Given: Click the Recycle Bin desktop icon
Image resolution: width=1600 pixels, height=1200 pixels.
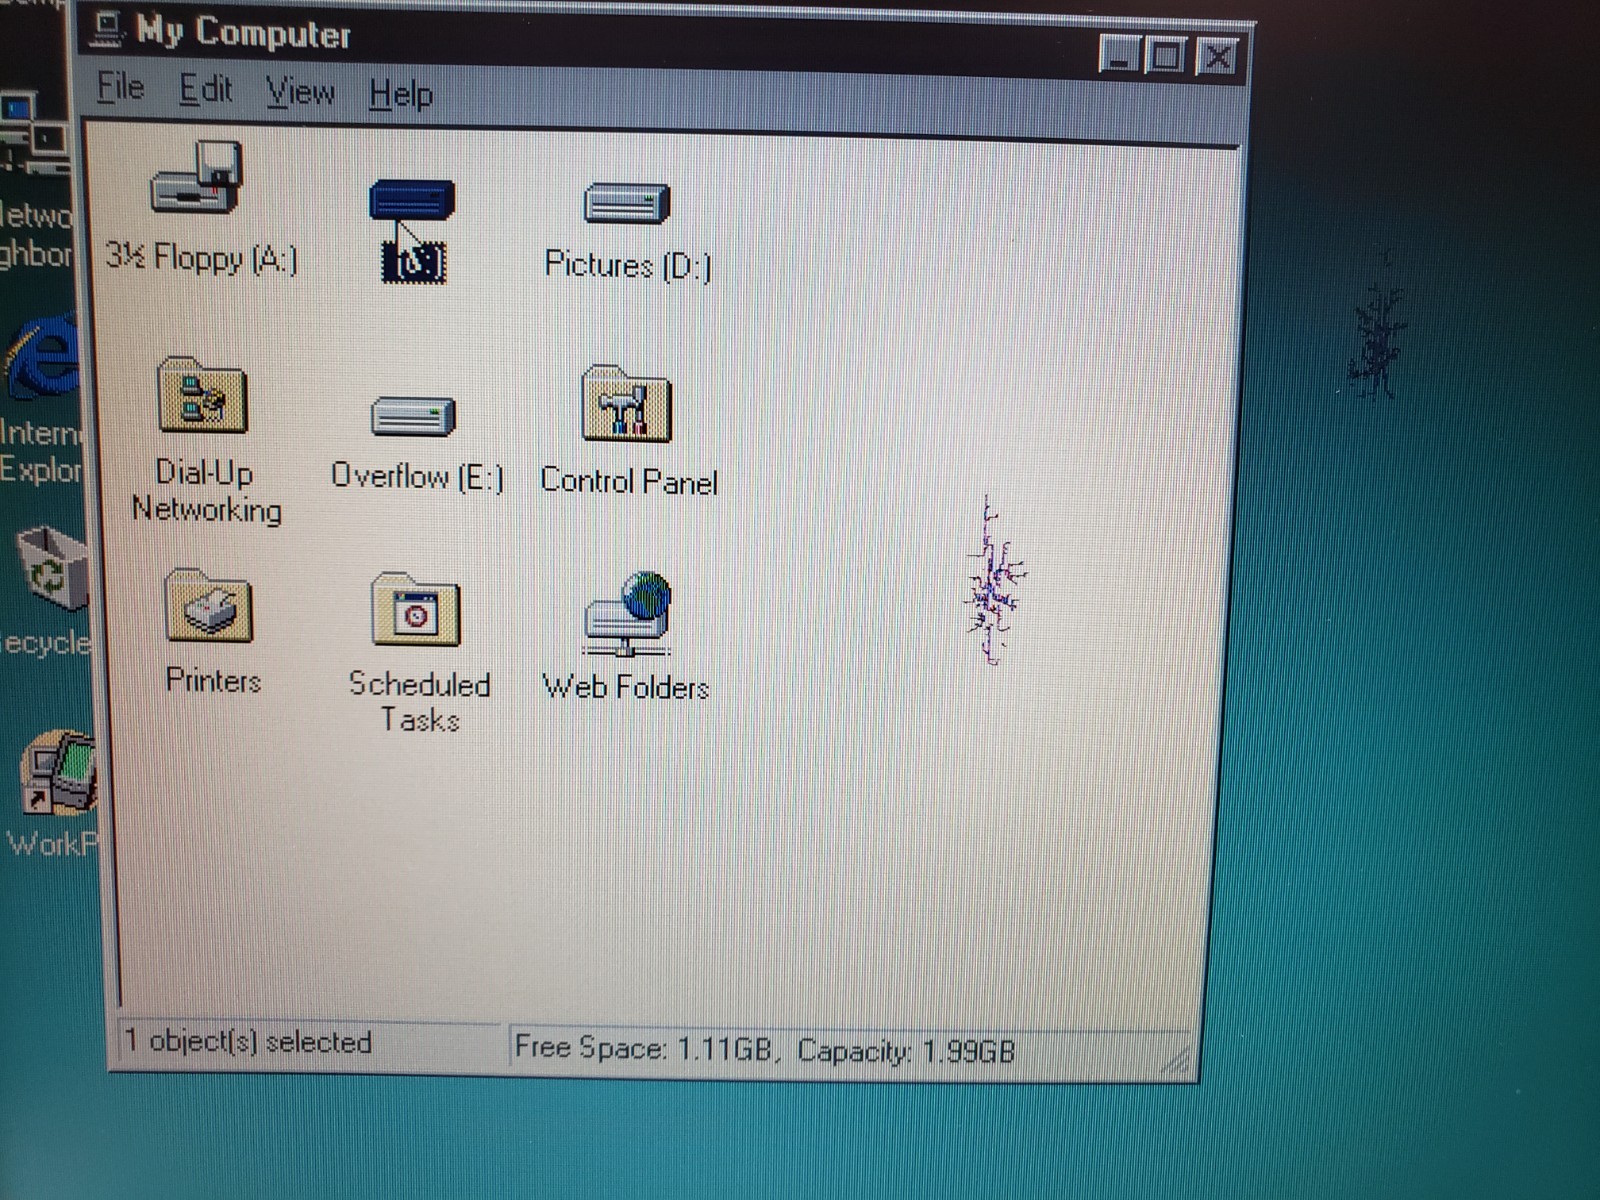Looking at the screenshot, I should pos(52,567).
